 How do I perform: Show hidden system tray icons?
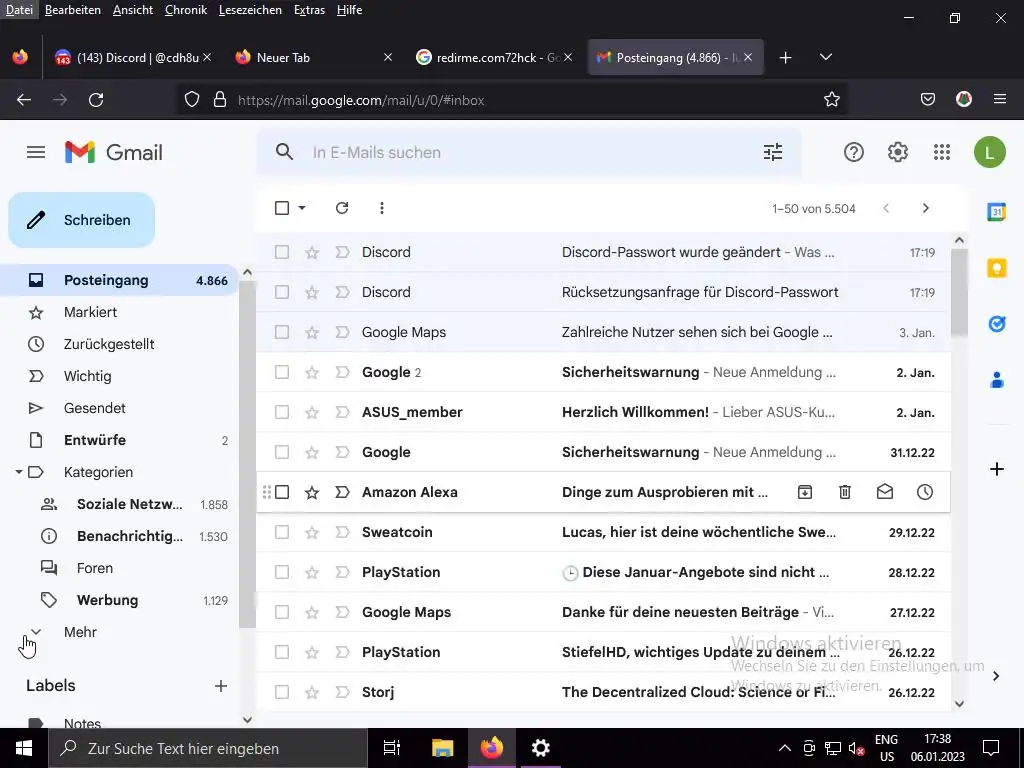(x=784, y=748)
